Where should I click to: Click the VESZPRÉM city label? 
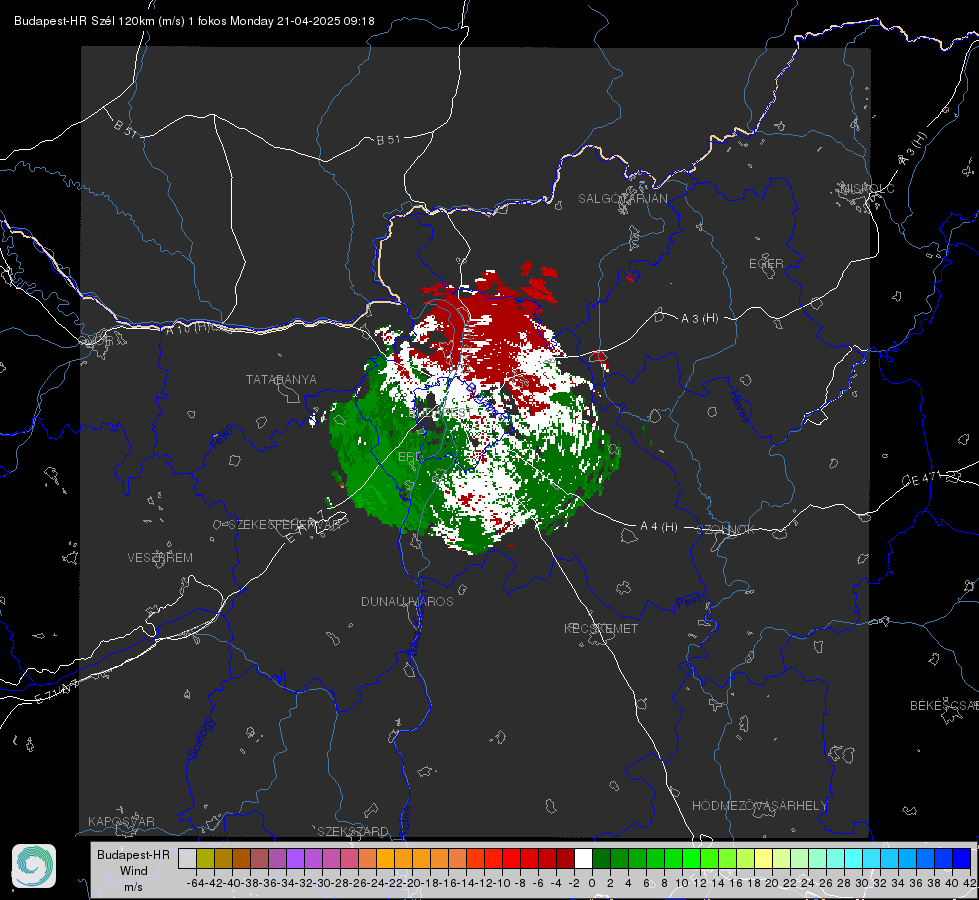tap(160, 557)
